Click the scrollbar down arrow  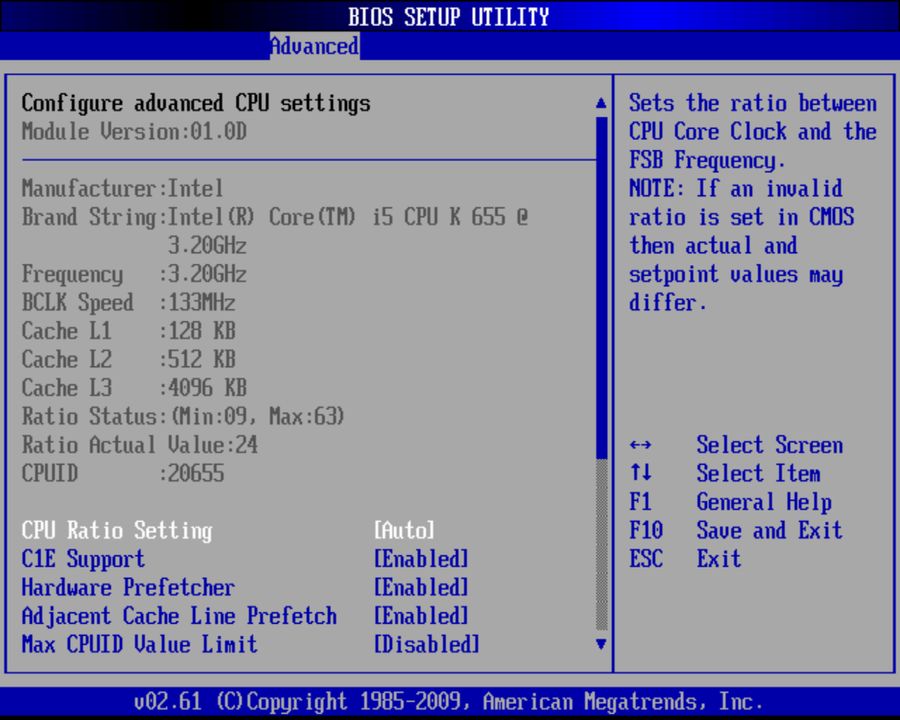[601, 644]
